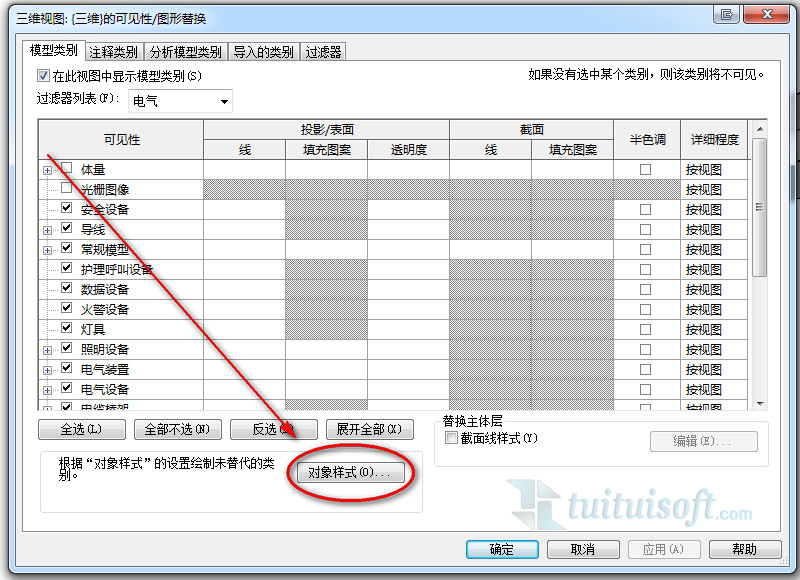The image size is (800, 580).
Task: Click the scrollbar down arrow of the table
Action: coord(759,403)
